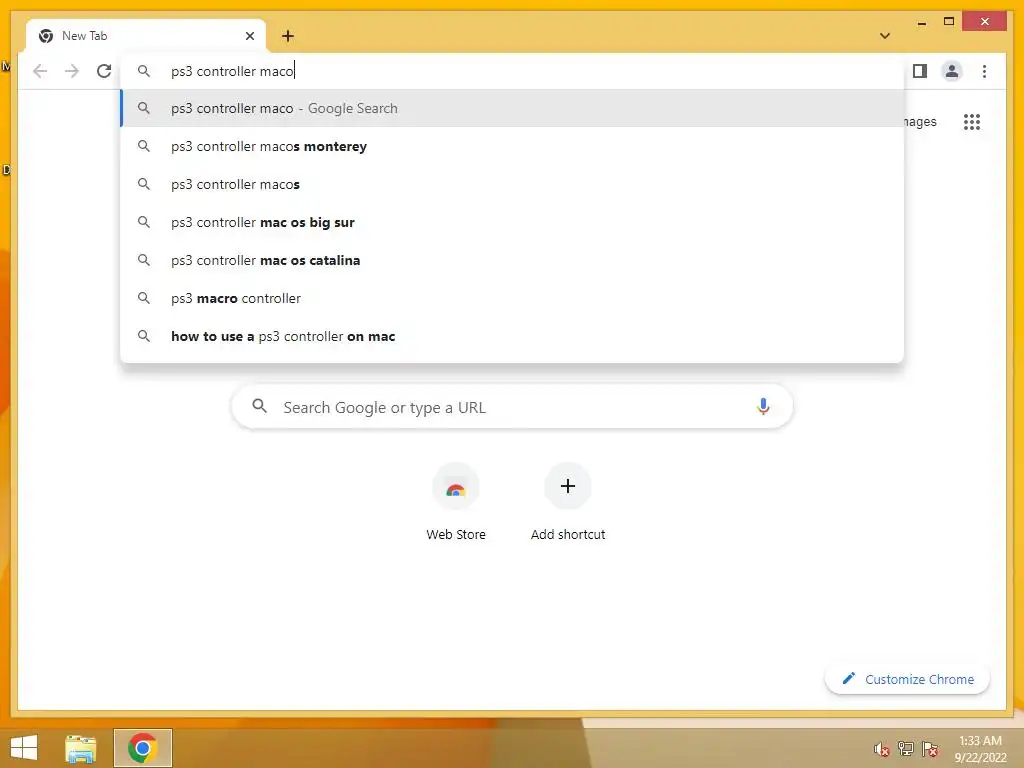
Task: Open the Google apps grid
Action: point(972,121)
